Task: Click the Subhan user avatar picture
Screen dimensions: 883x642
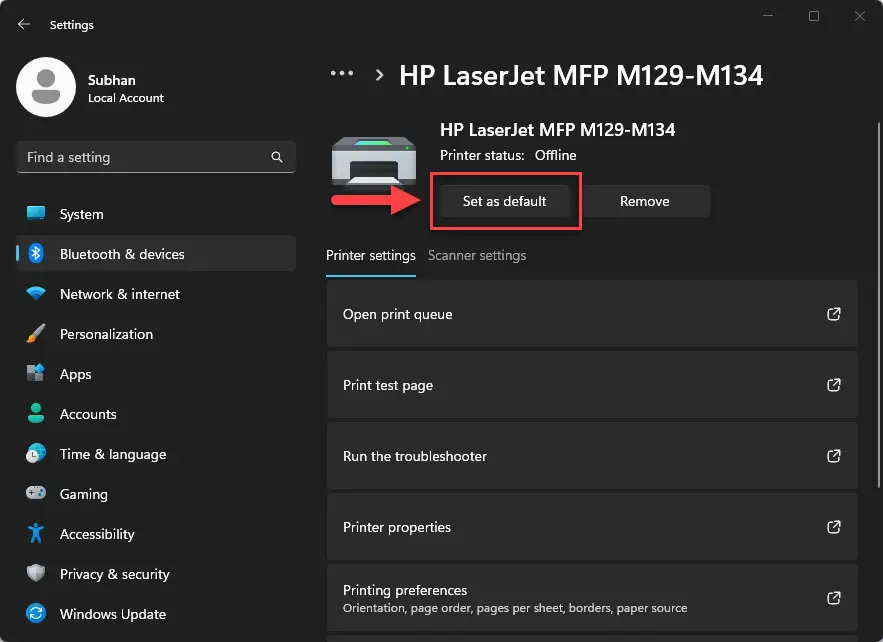Action: click(46, 87)
